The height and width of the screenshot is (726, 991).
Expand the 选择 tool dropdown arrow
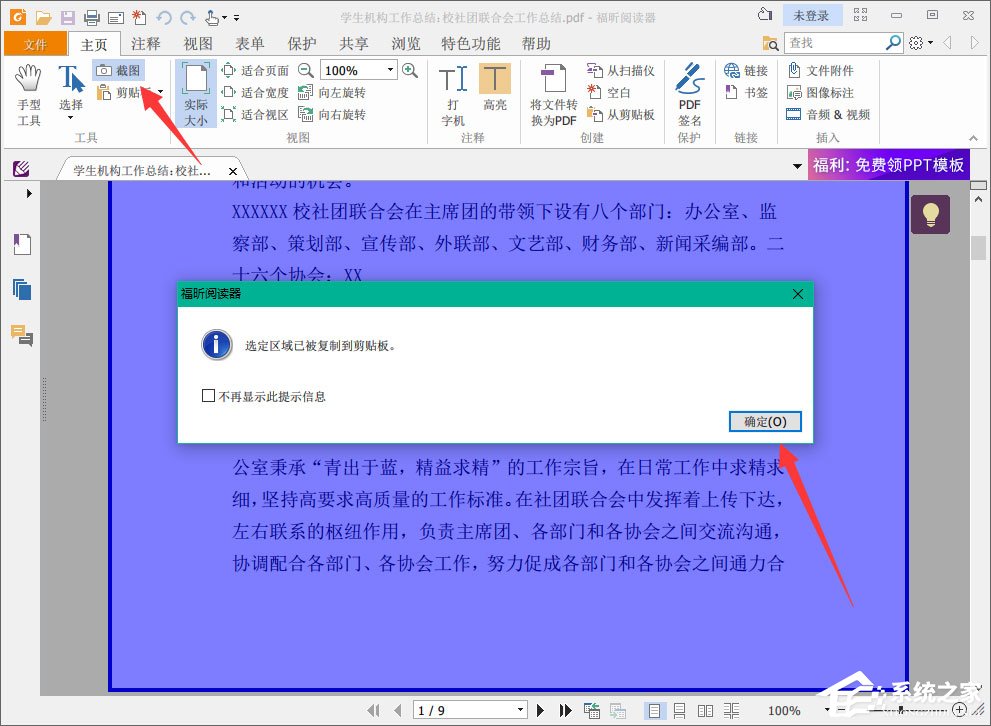68,117
